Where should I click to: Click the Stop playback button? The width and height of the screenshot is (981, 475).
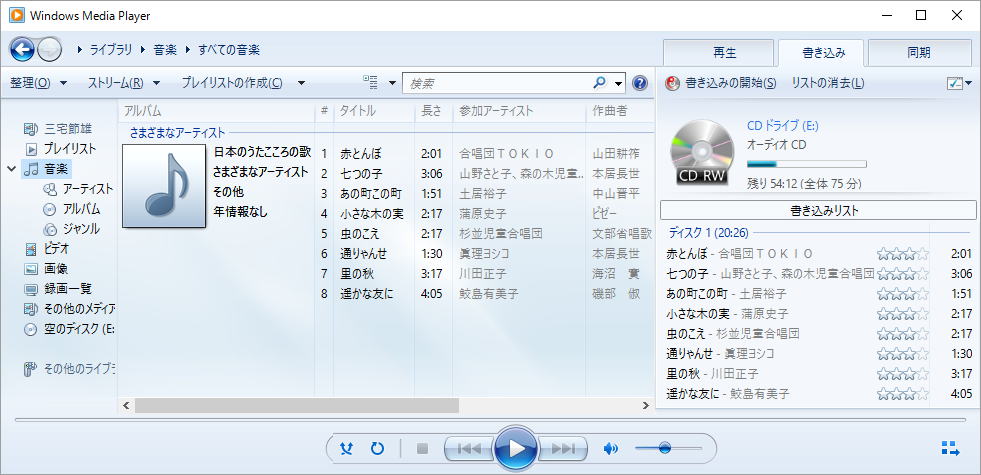[x=422, y=449]
